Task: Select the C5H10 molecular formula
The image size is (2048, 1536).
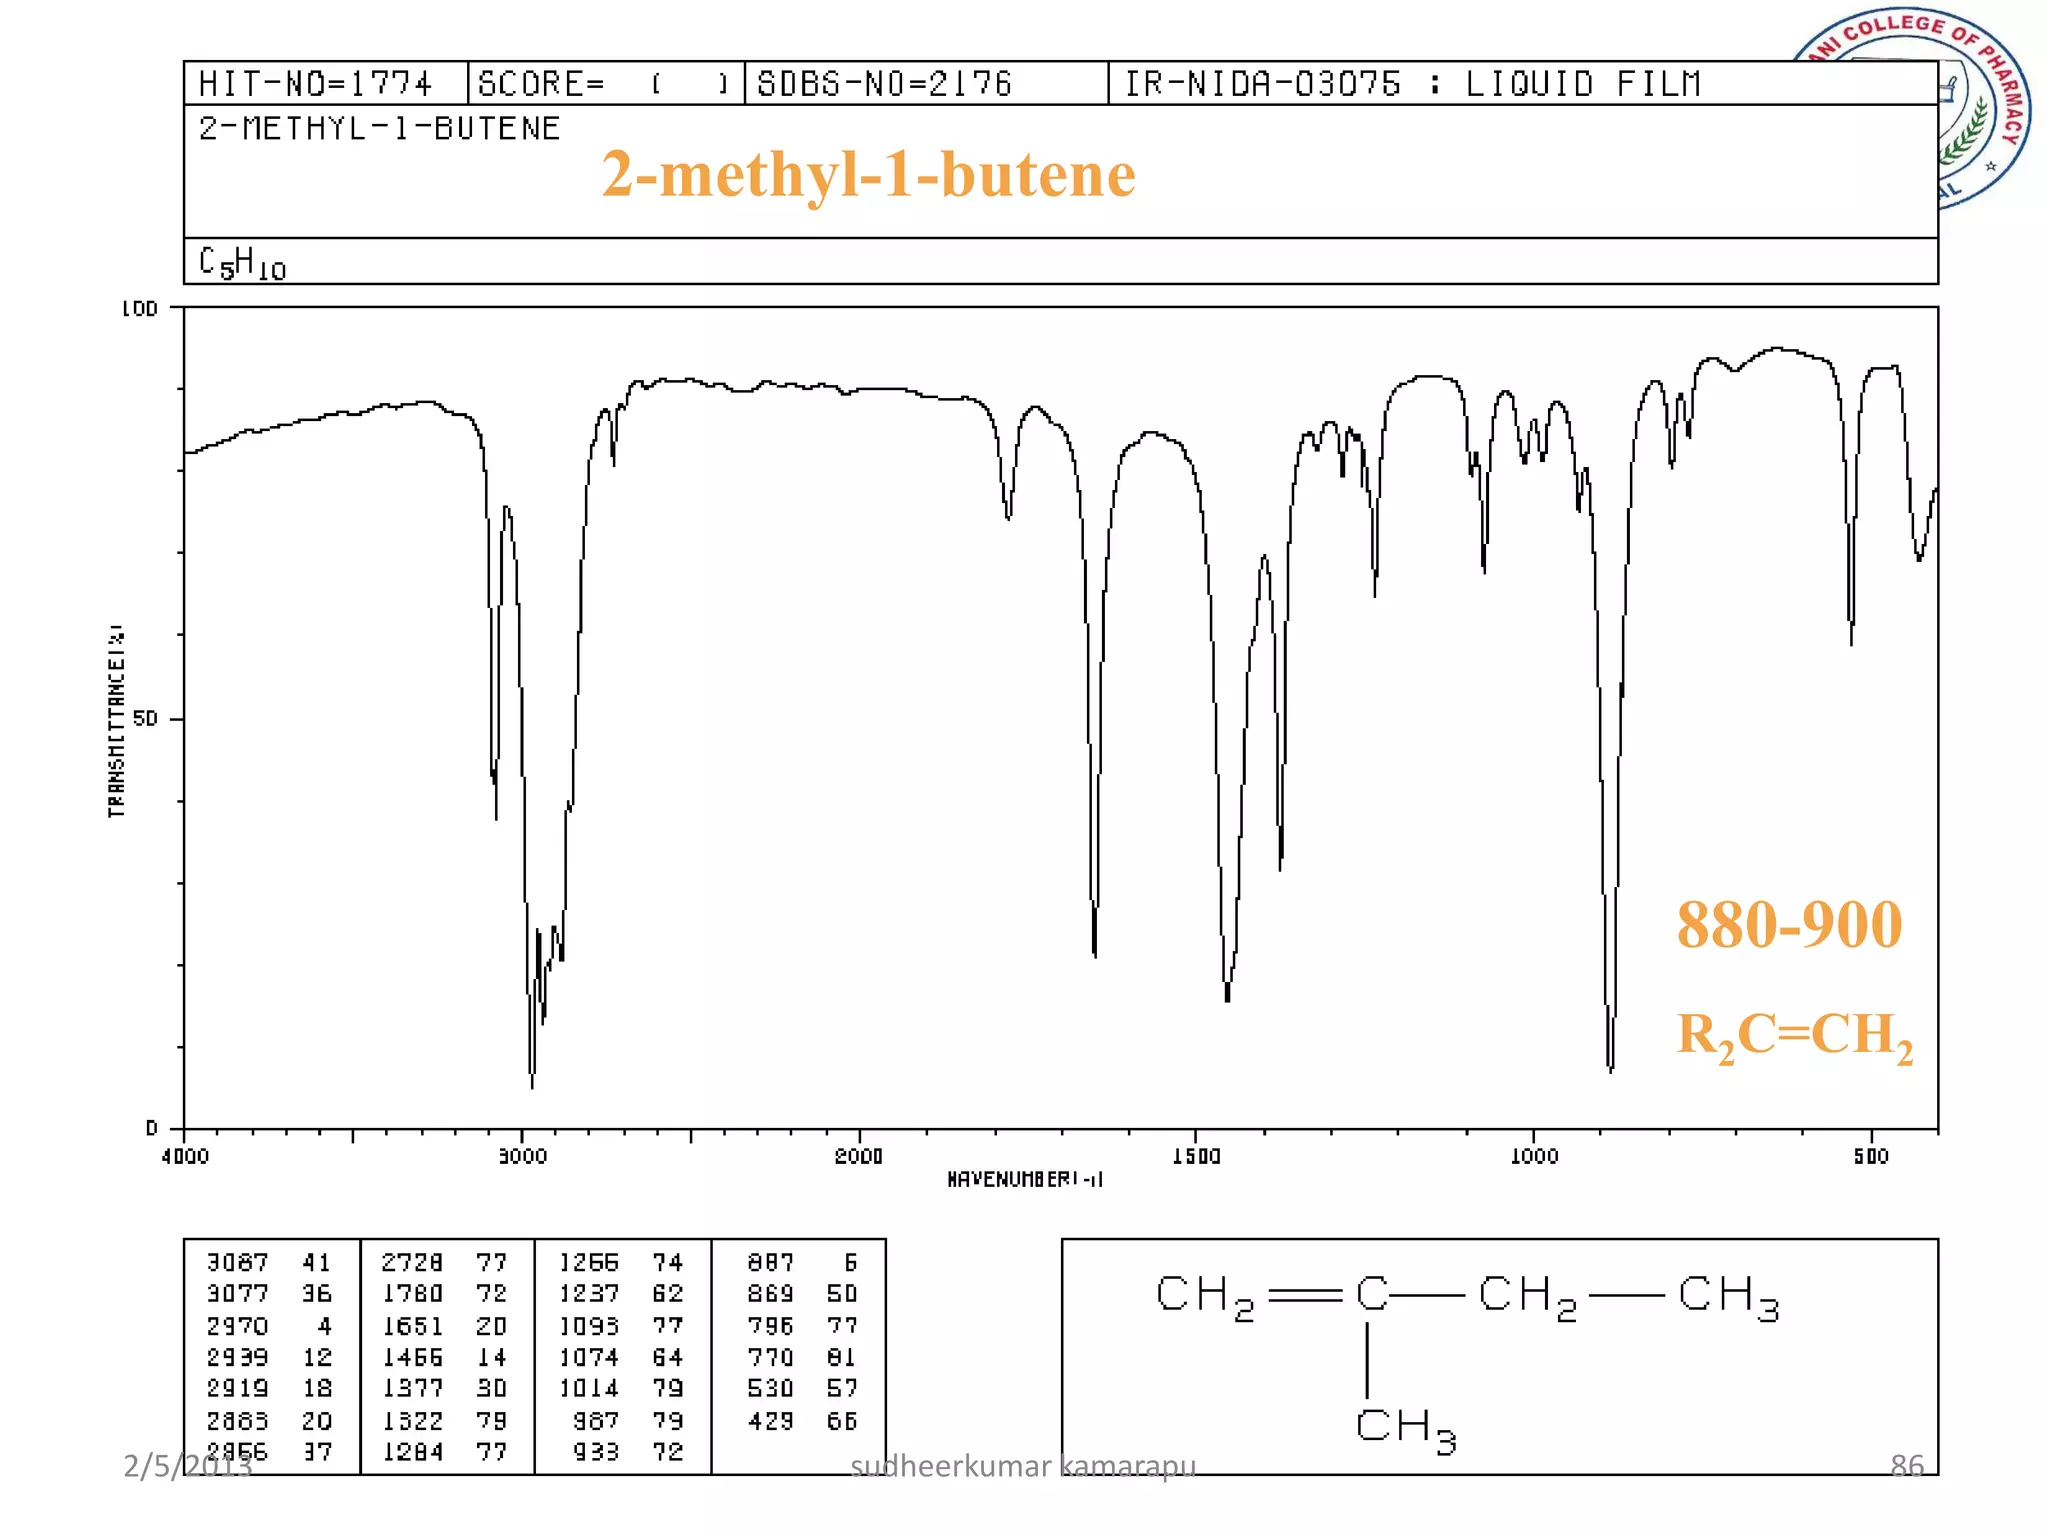Action: coord(242,263)
